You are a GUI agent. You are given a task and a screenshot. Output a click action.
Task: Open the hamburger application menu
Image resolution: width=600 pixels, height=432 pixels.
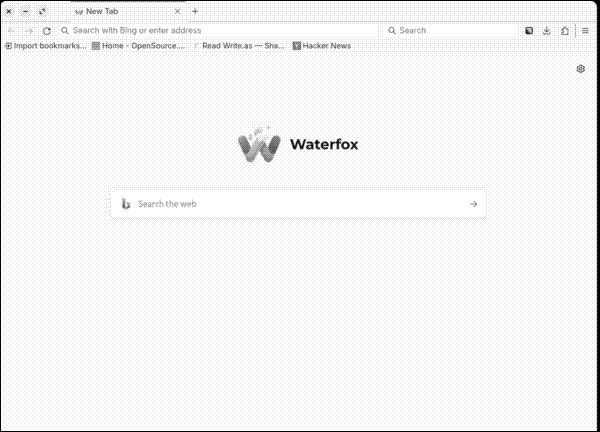tap(585, 31)
